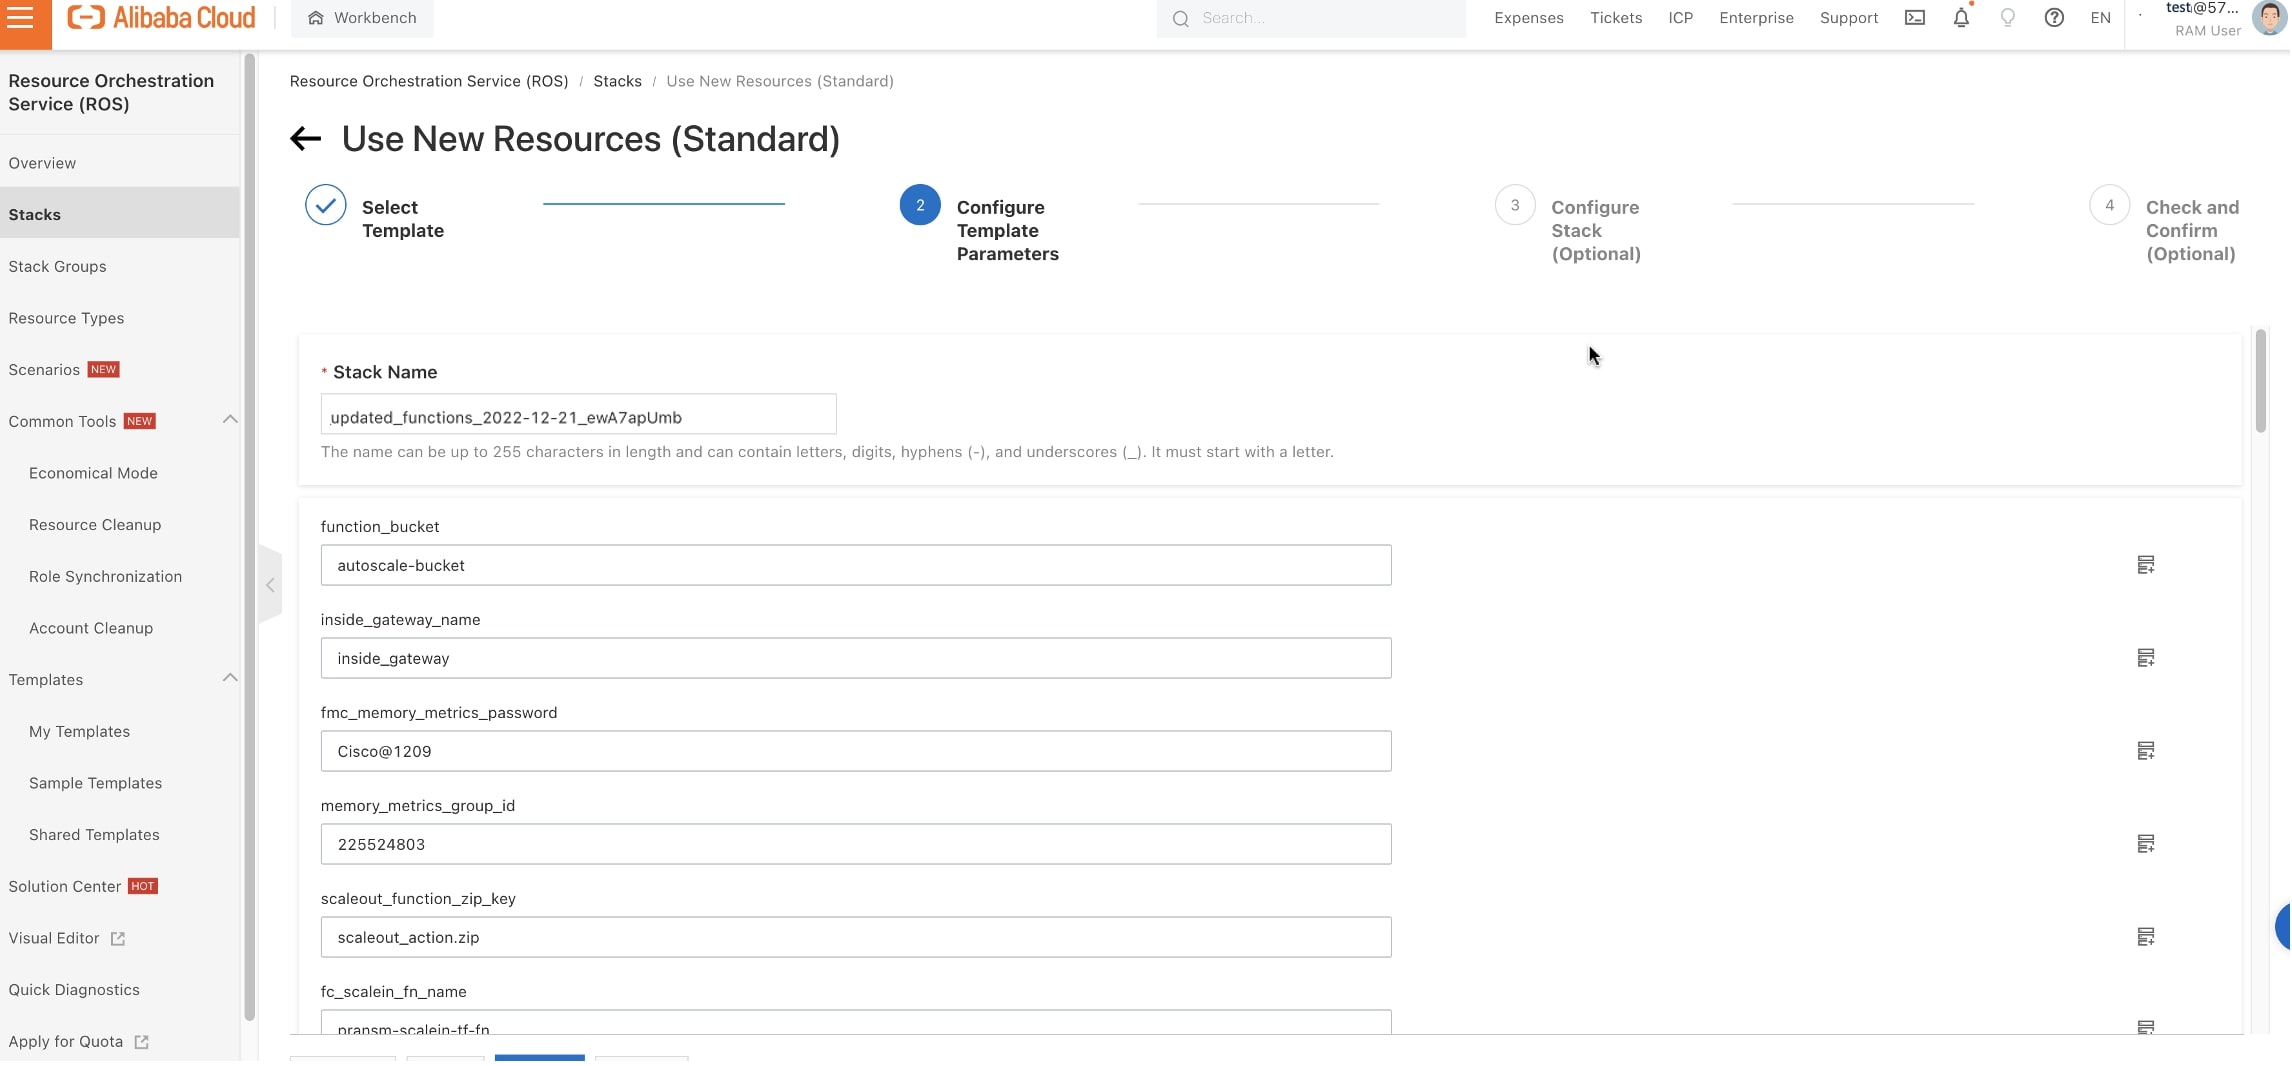Collapse the Templates section
This screenshot has height=1066, width=2292.
[230, 677]
